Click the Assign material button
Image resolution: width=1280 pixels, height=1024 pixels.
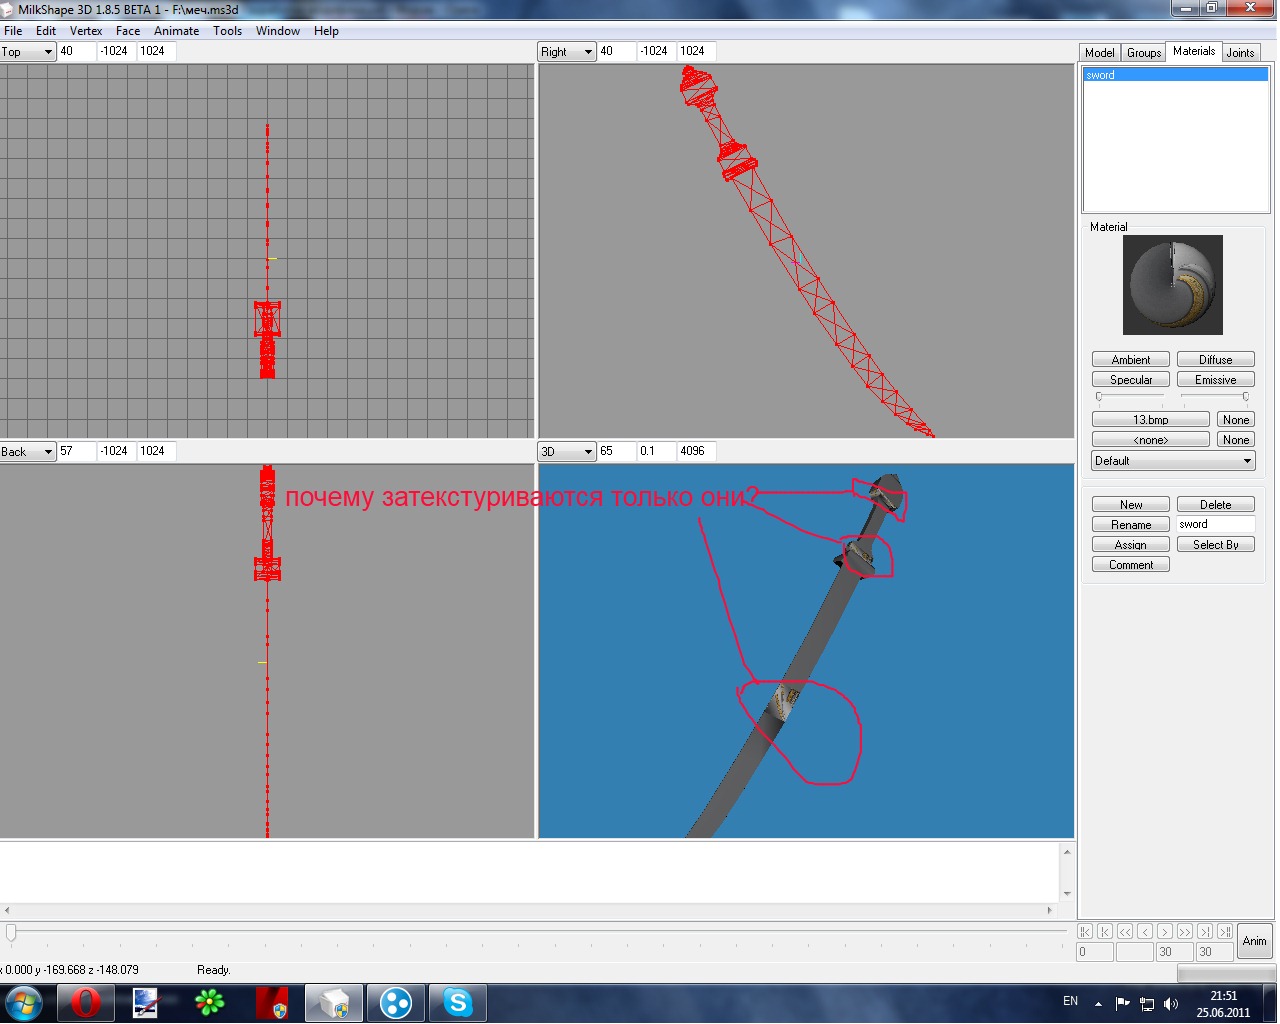(x=1130, y=545)
